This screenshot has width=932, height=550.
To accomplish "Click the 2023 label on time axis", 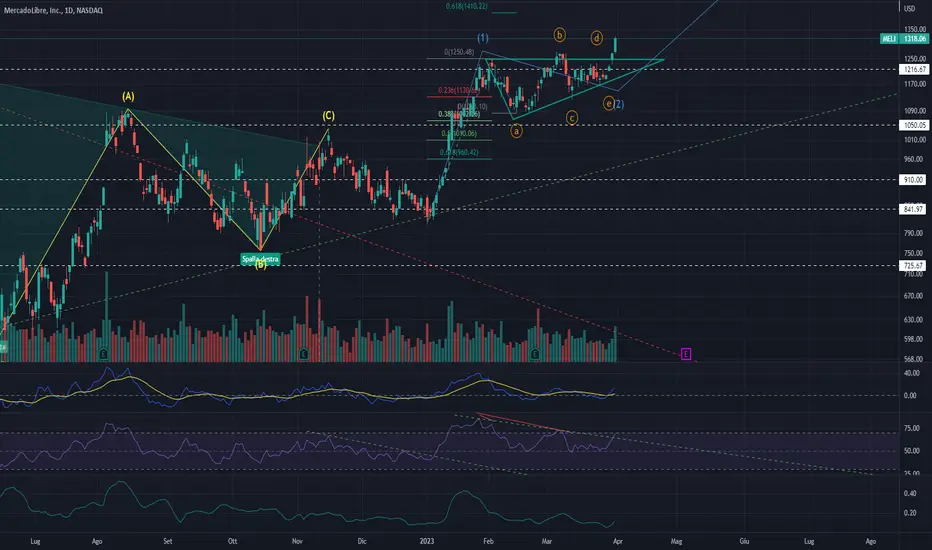I will (x=426, y=541).
